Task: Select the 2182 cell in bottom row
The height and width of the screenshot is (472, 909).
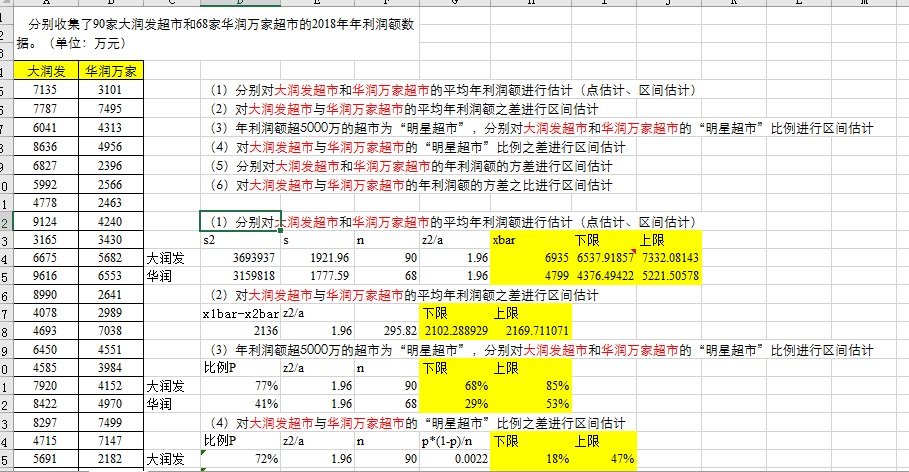Action: (111, 459)
